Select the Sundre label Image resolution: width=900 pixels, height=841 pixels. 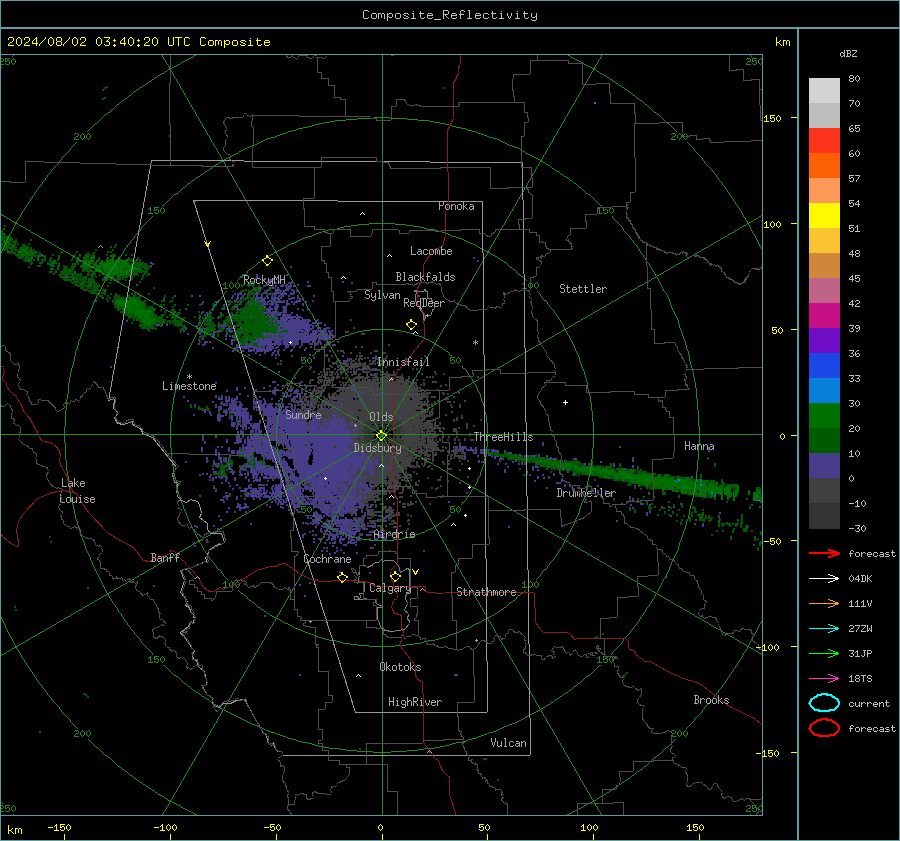point(303,414)
